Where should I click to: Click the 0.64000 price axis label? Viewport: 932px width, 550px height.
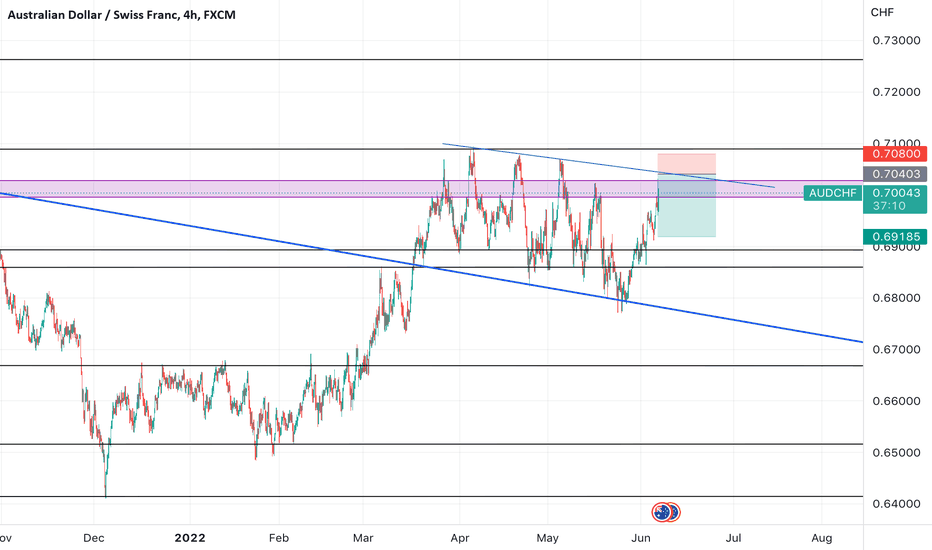(x=896, y=504)
